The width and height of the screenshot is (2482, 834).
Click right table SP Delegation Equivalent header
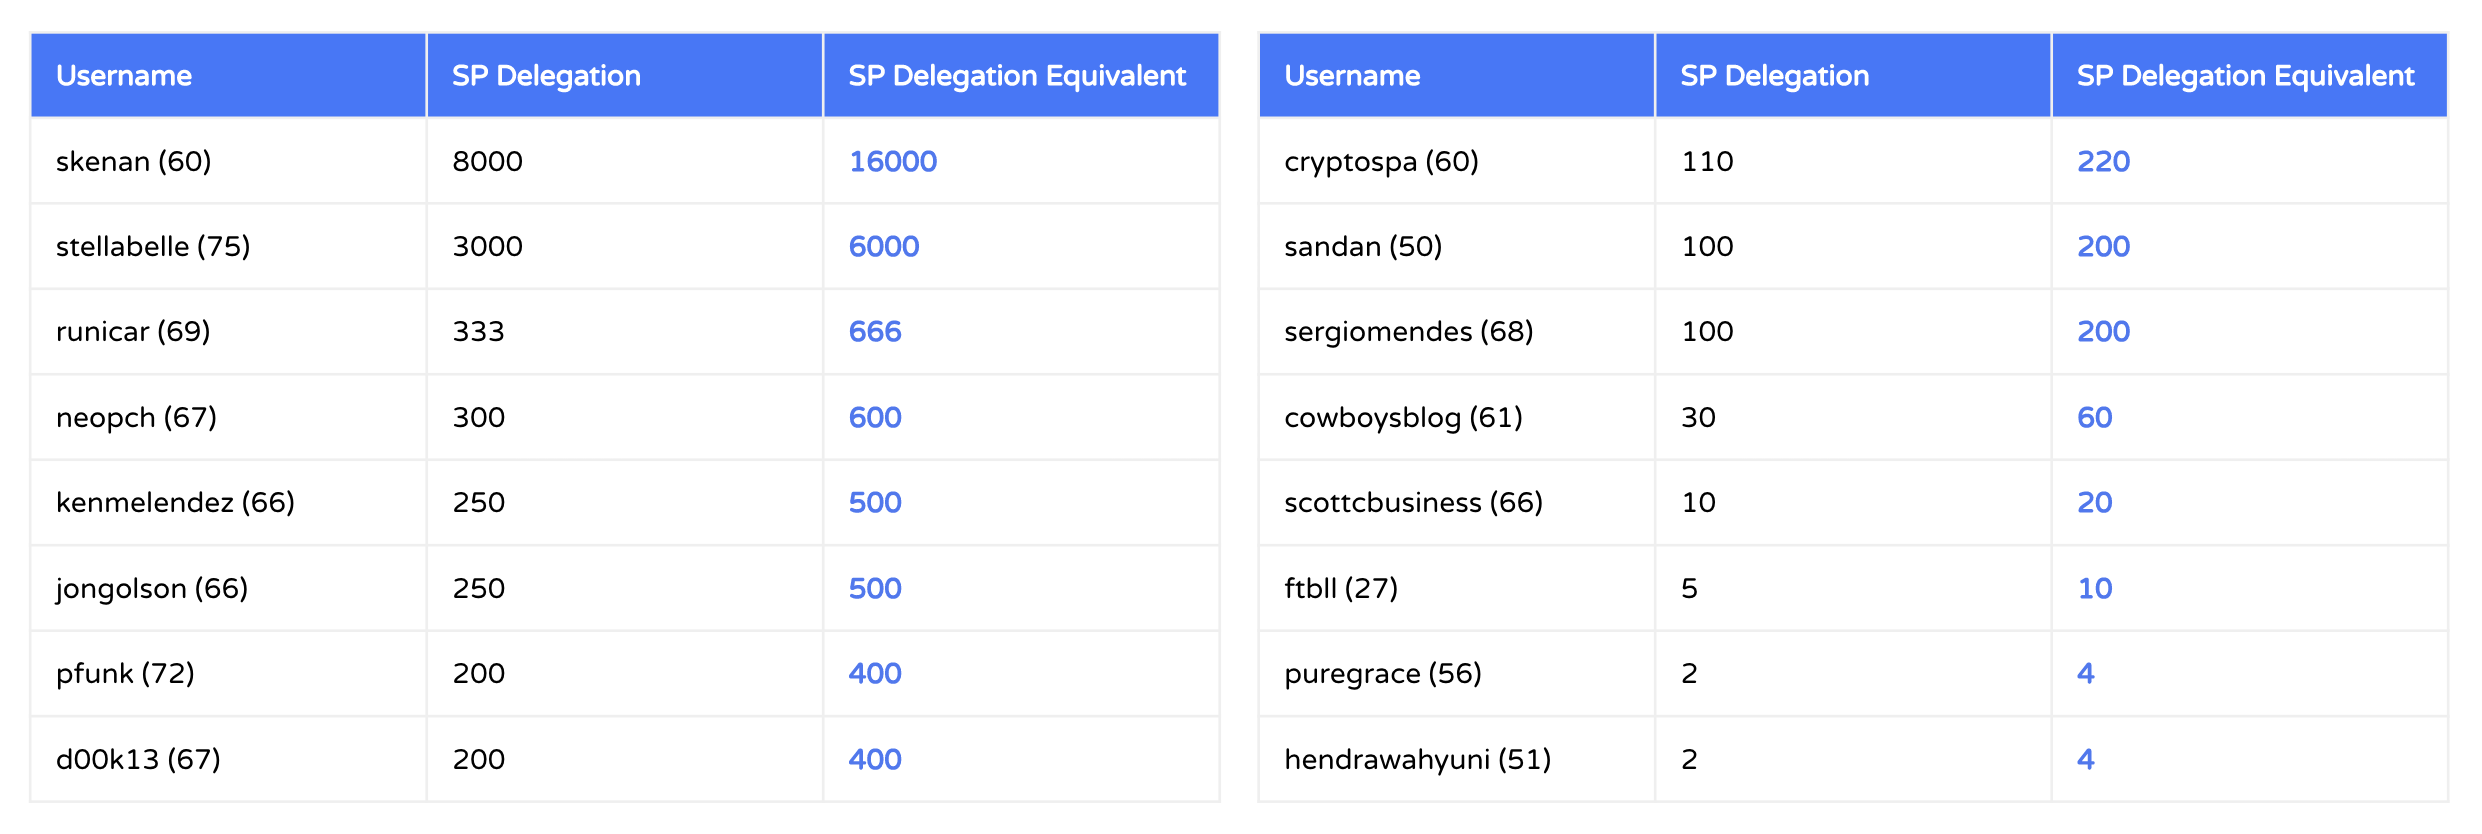[2245, 76]
